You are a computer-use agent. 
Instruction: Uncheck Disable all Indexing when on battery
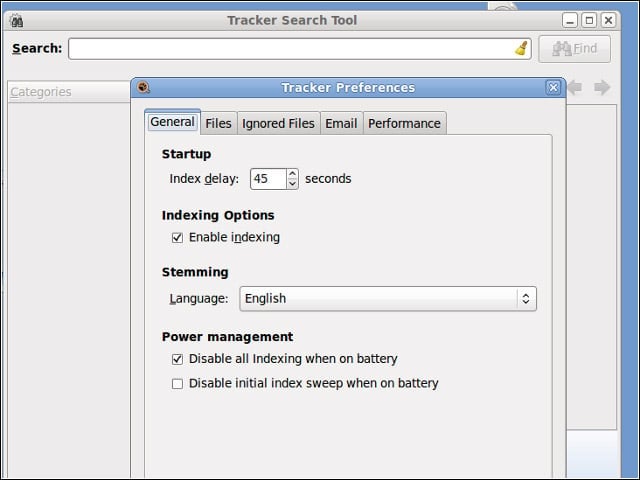[x=177, y=359]
